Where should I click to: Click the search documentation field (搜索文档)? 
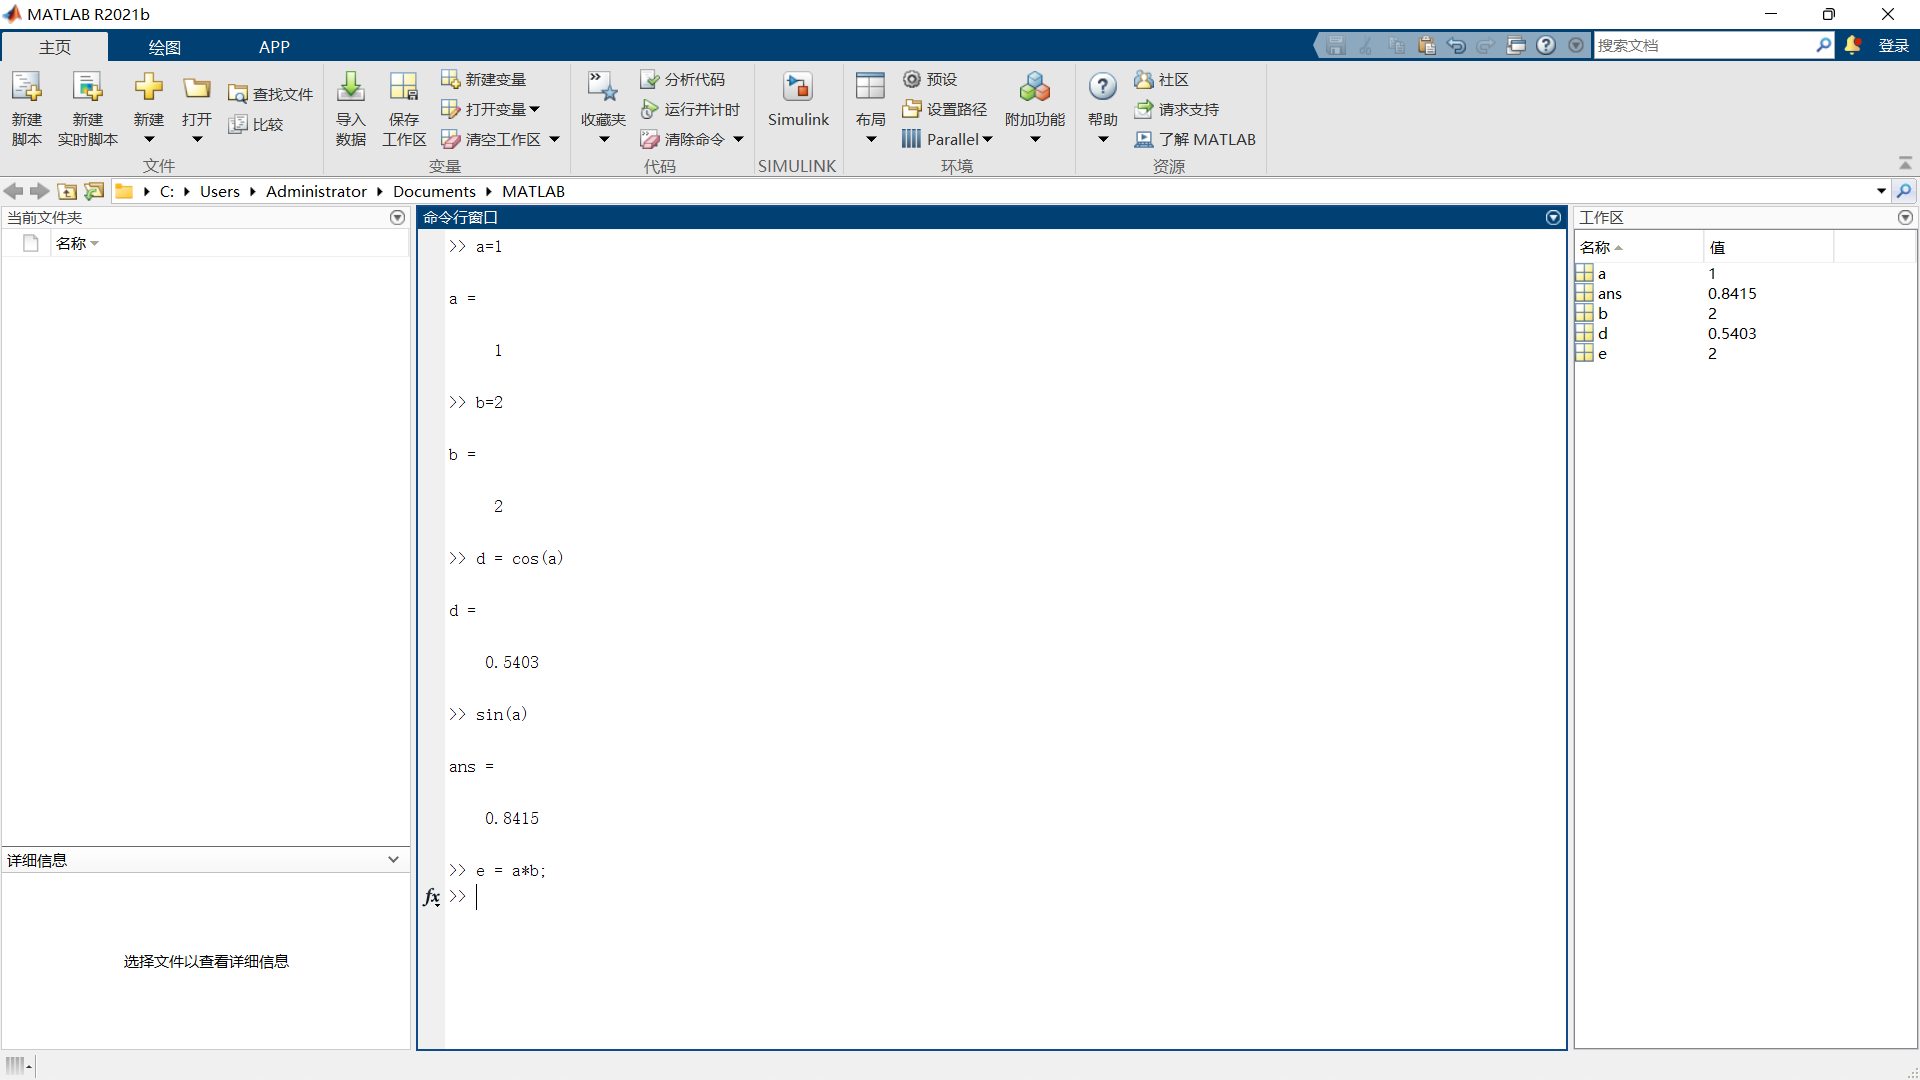click(1703, 45)
